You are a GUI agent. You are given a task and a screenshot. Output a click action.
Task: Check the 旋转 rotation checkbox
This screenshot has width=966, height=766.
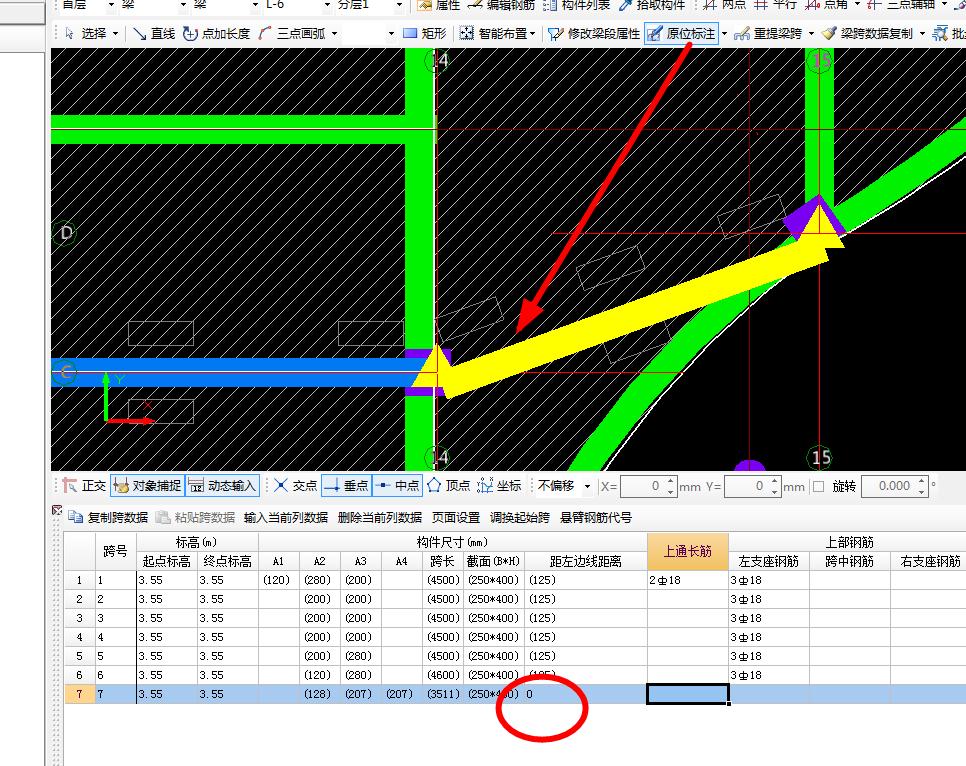point(819,486)
